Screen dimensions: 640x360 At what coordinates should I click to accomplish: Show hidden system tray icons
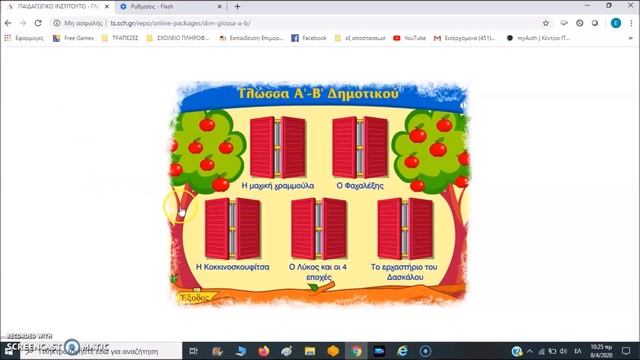[530, 351]
